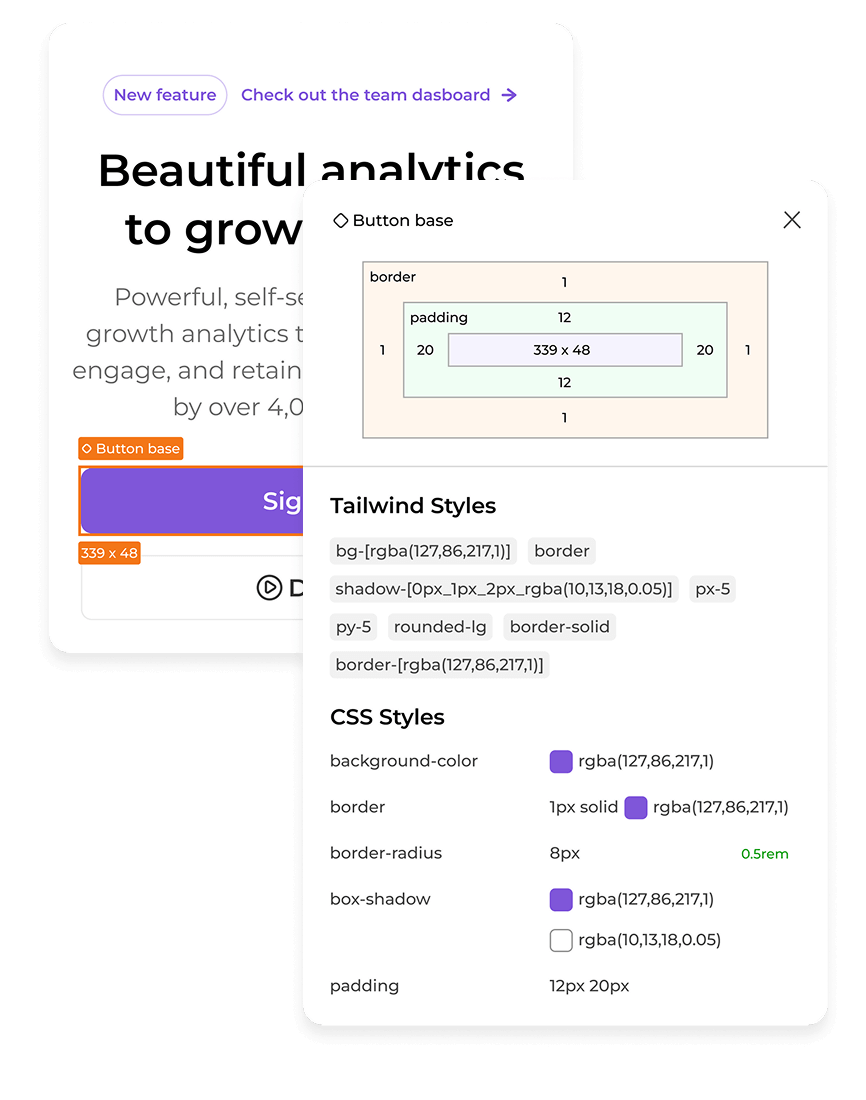Click the diamond icon beside Button base title

click(x=341, y=220)
